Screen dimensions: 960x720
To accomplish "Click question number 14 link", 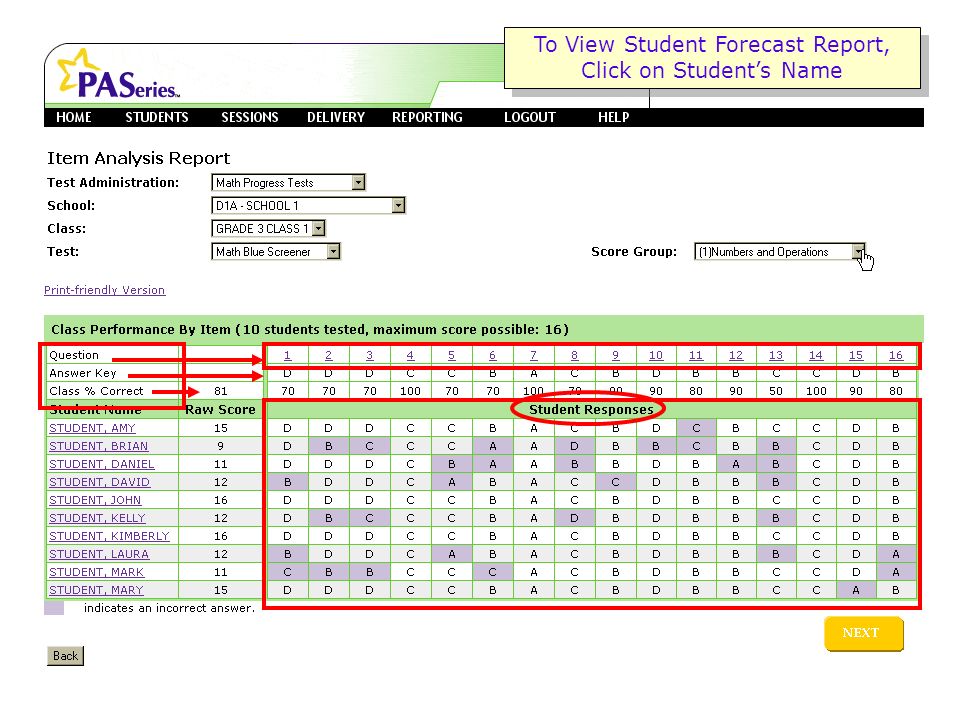I will [816, 355].
